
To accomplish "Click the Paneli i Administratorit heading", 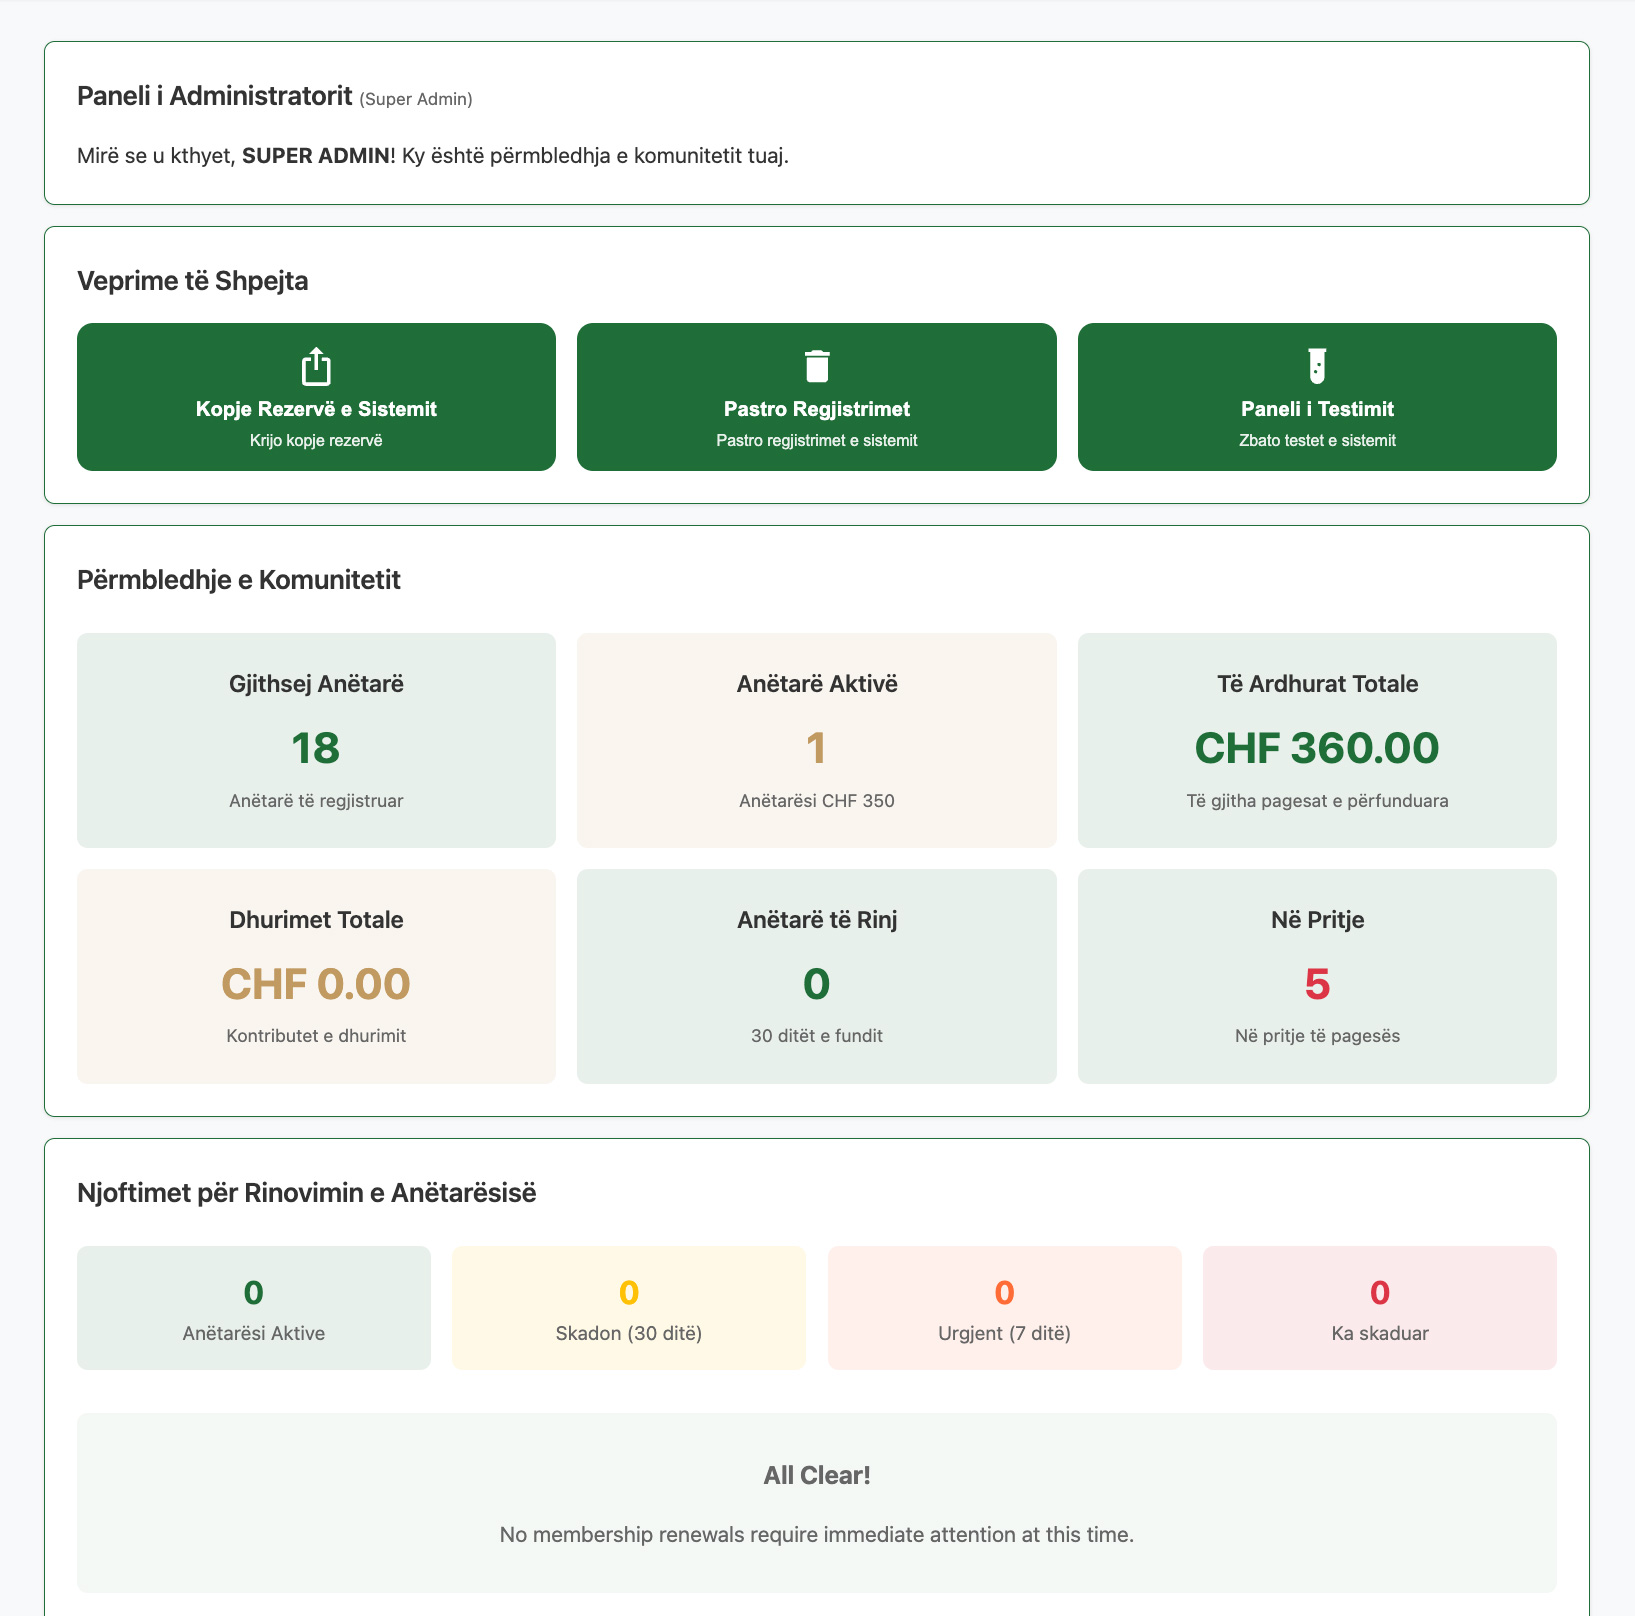I will (x=215, y=96).
